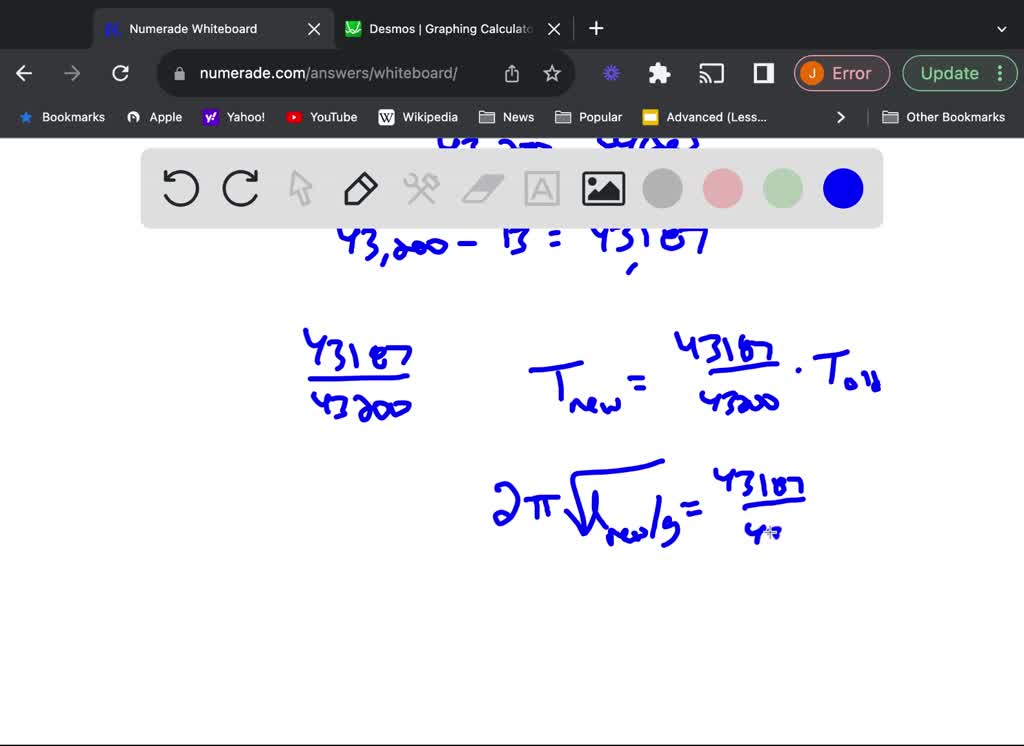Go back in browser history
The image size is (1024, 746).
click(x=24, y=73)
